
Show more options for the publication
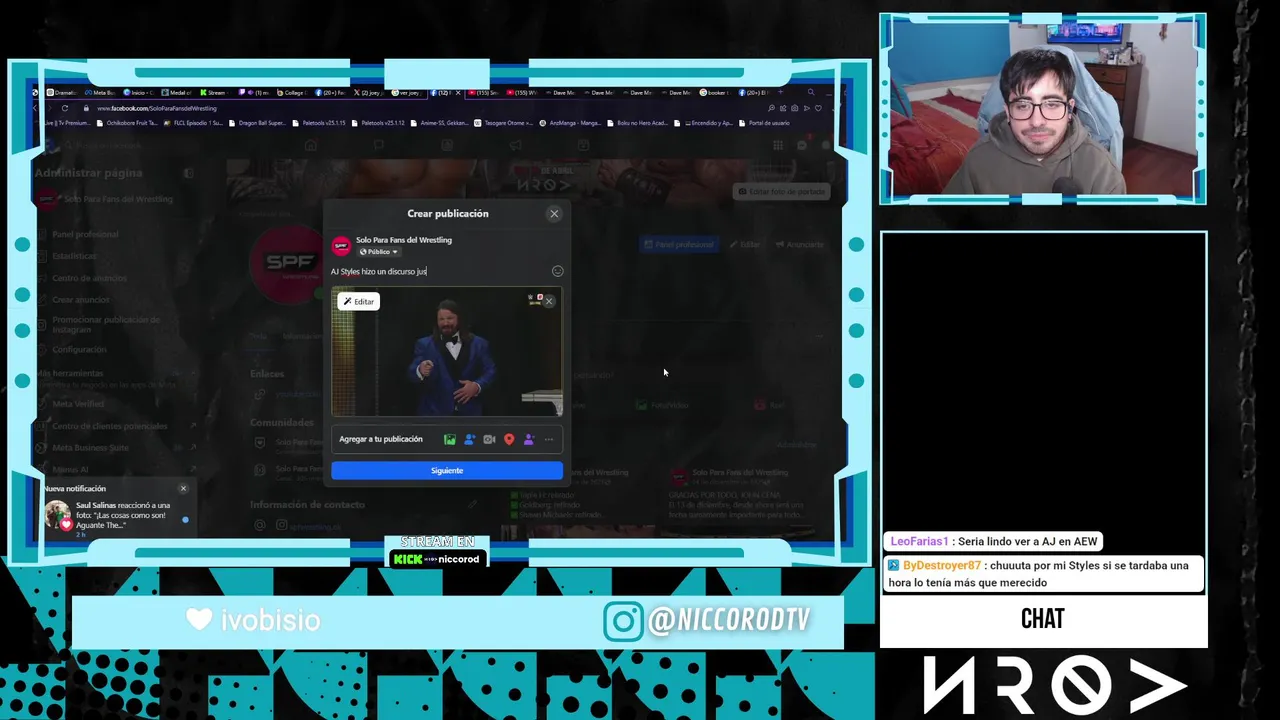[548, 439]
